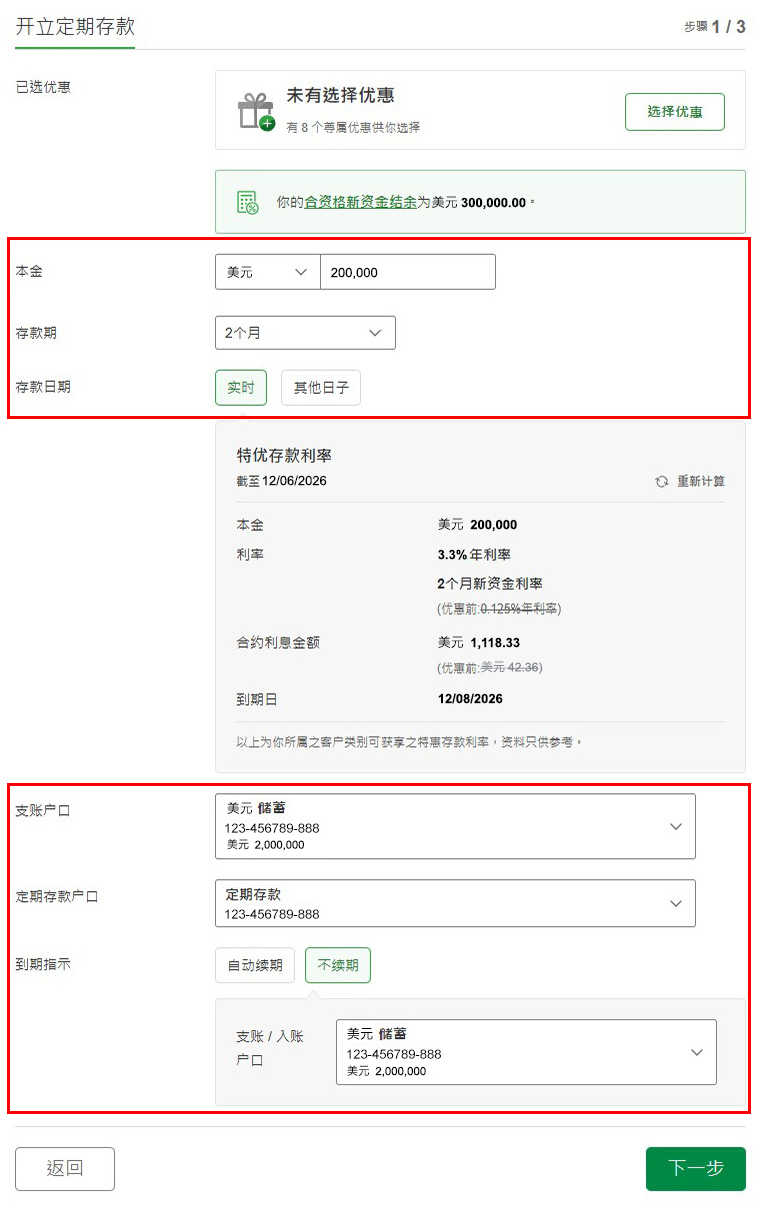Screen dimensions: 760x1206
Task: Click the calculator icon in green banner
Action: point(247,202)
